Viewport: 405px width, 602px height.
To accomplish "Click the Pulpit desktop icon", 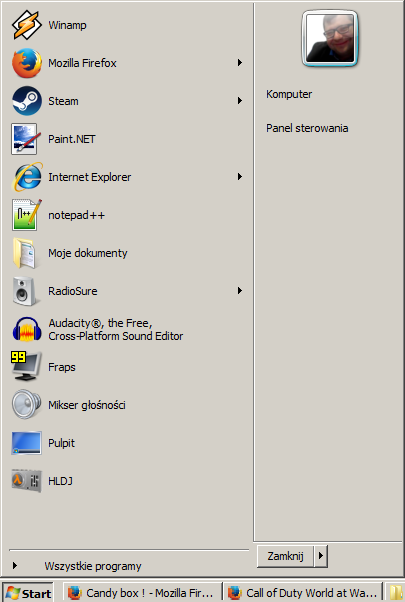I will [x=26, y=443].
